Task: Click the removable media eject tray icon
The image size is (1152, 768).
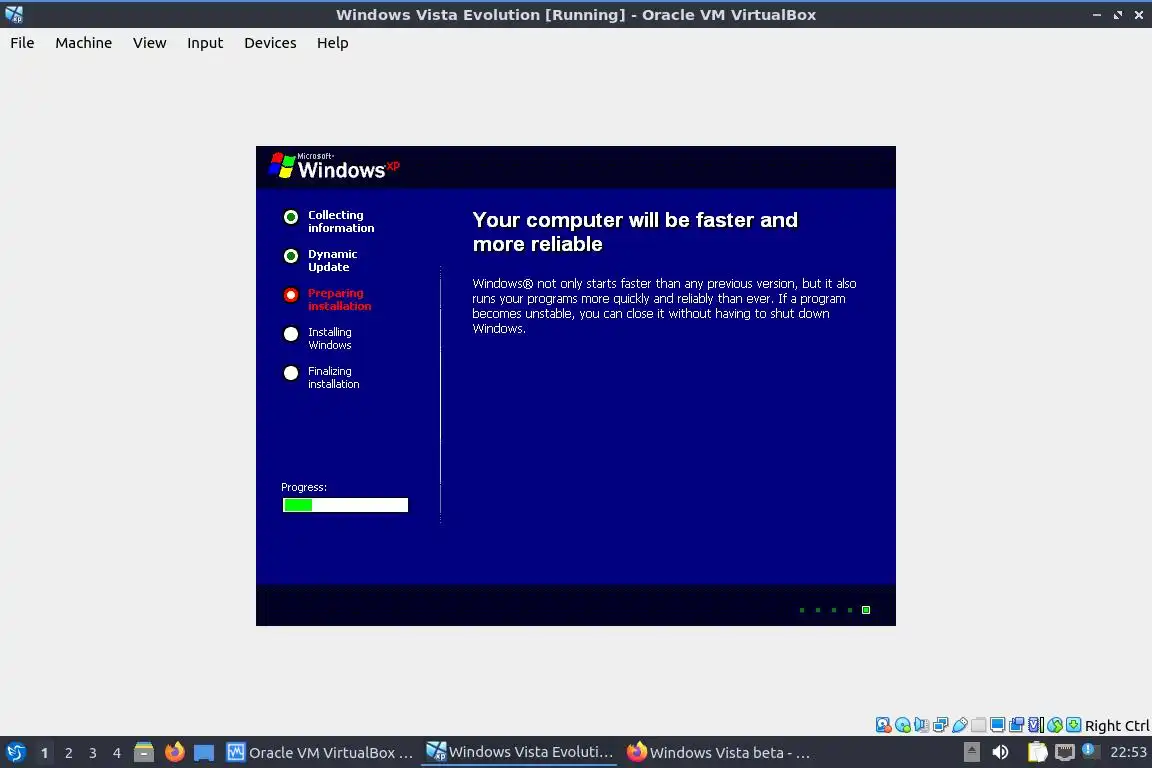Action: coord(971,752)
